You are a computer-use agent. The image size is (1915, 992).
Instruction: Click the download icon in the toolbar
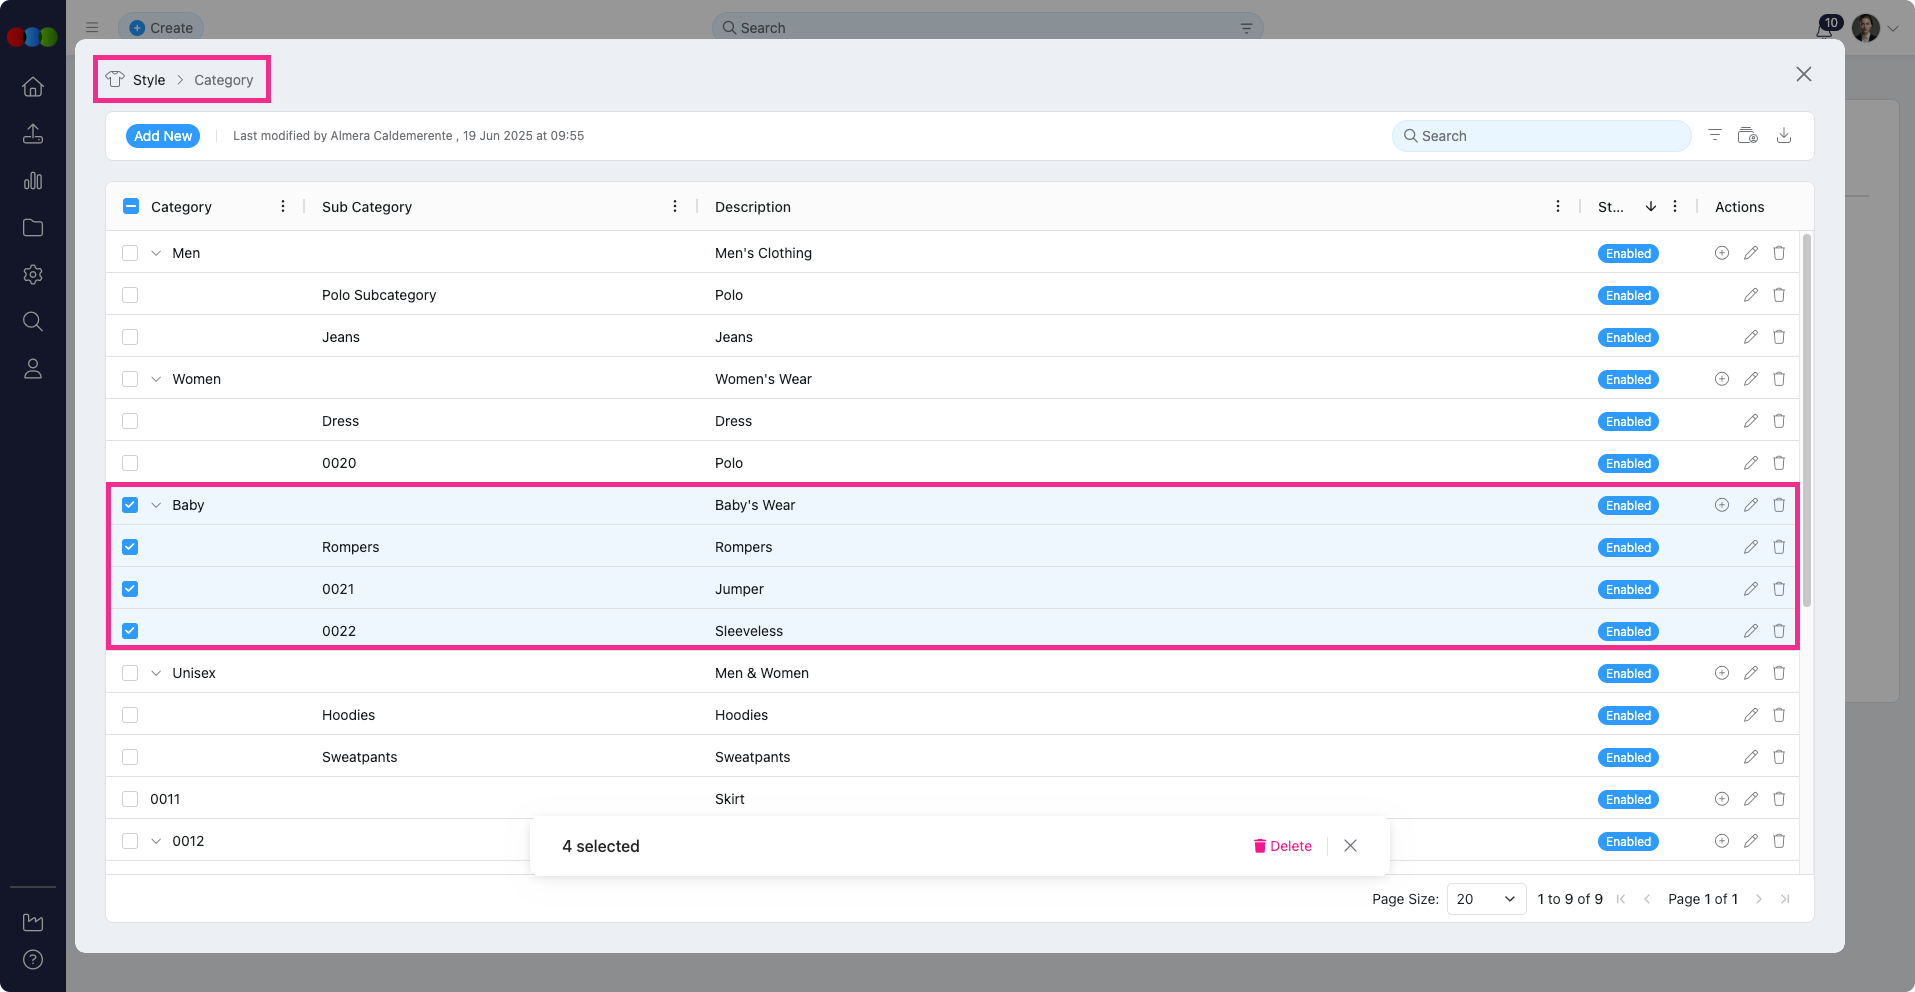pos(1783,136)
